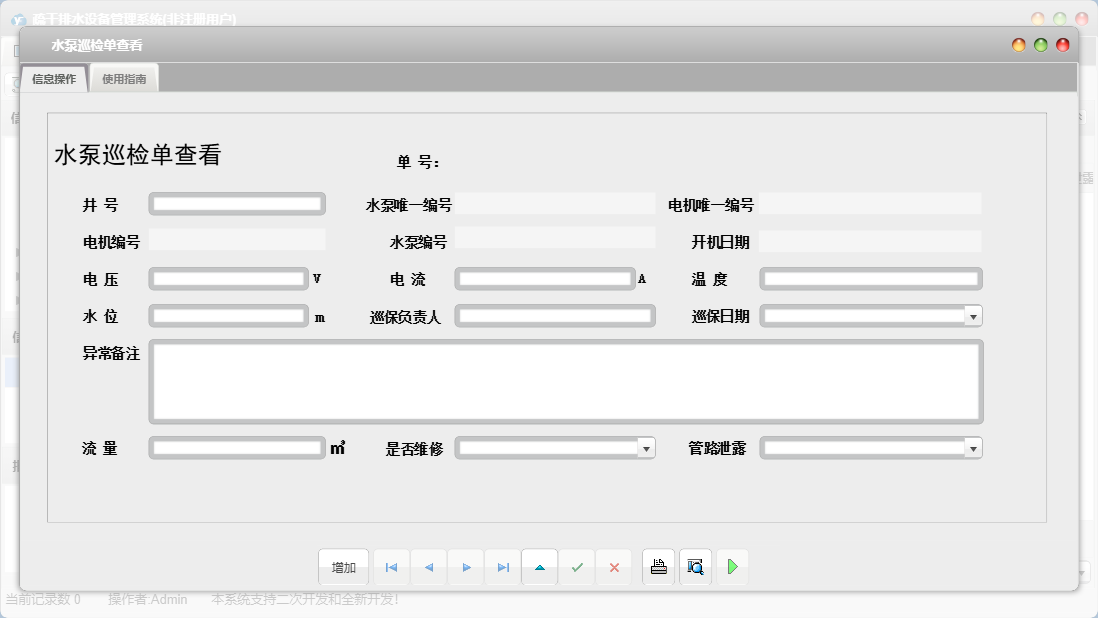The width and height of the screenshot is (1098, 618).
Task: Click the green play arrow icon
Action: tap(732, 567)
